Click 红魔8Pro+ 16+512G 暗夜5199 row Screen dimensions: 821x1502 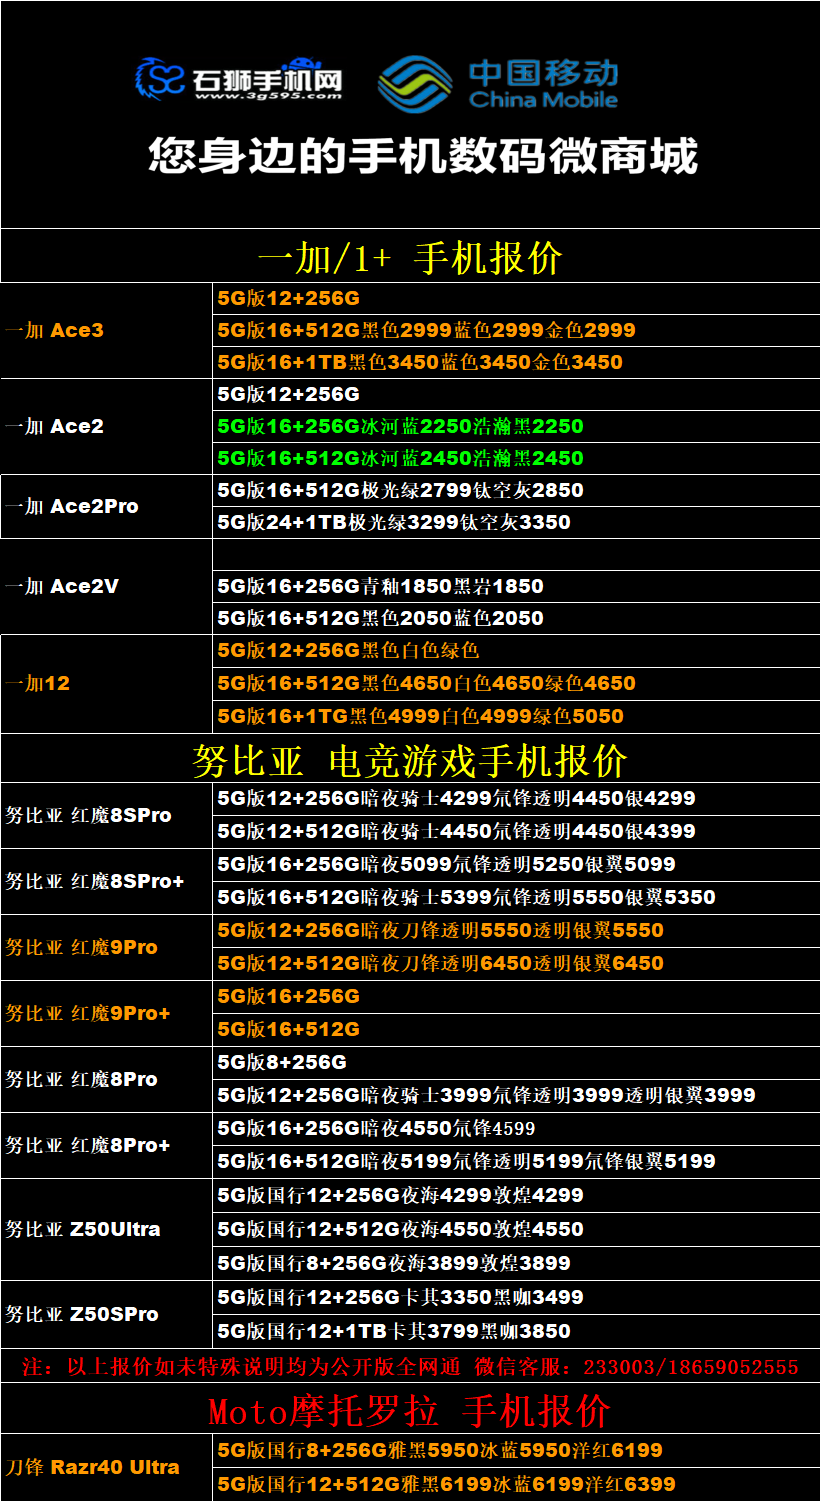coord(517,1162)
